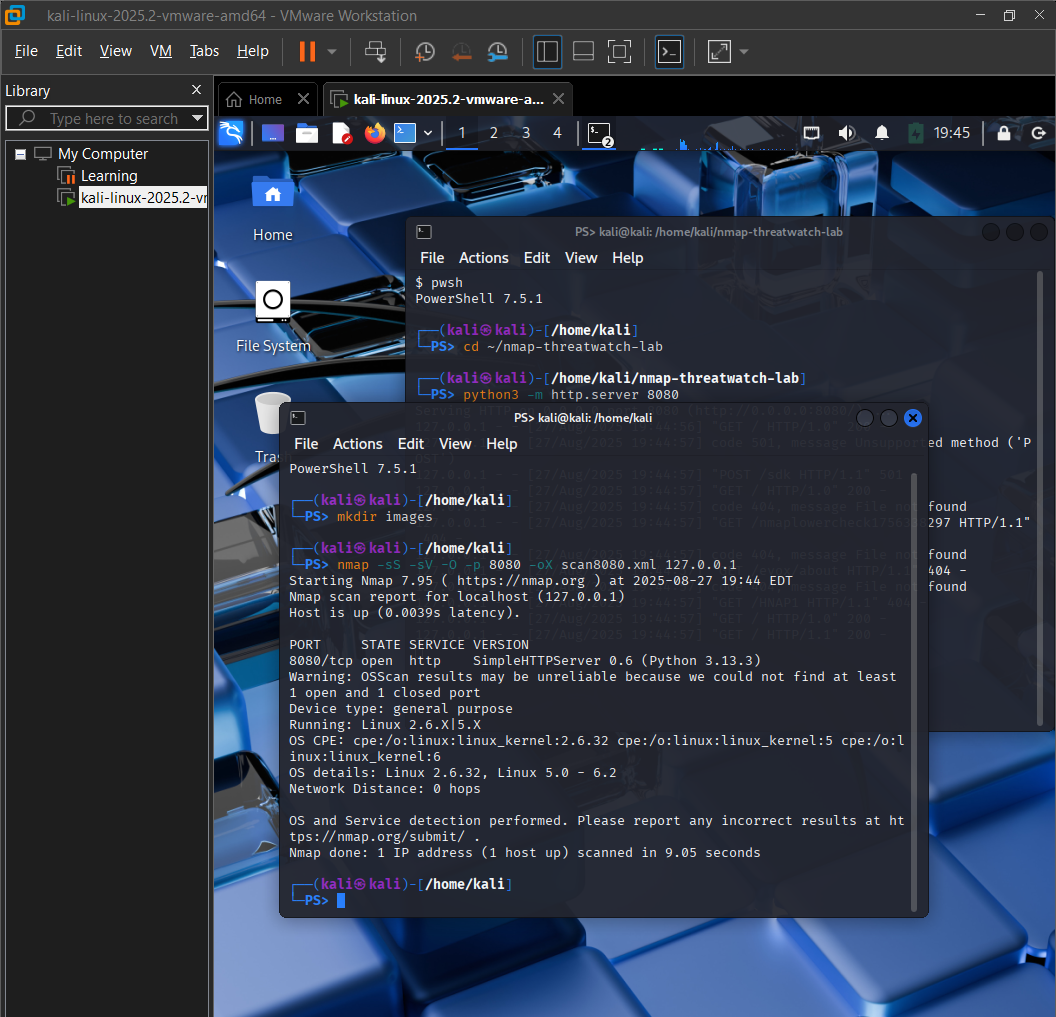Close the Library panel
The image size is (1056, 1017).
[x=197, y=90]
